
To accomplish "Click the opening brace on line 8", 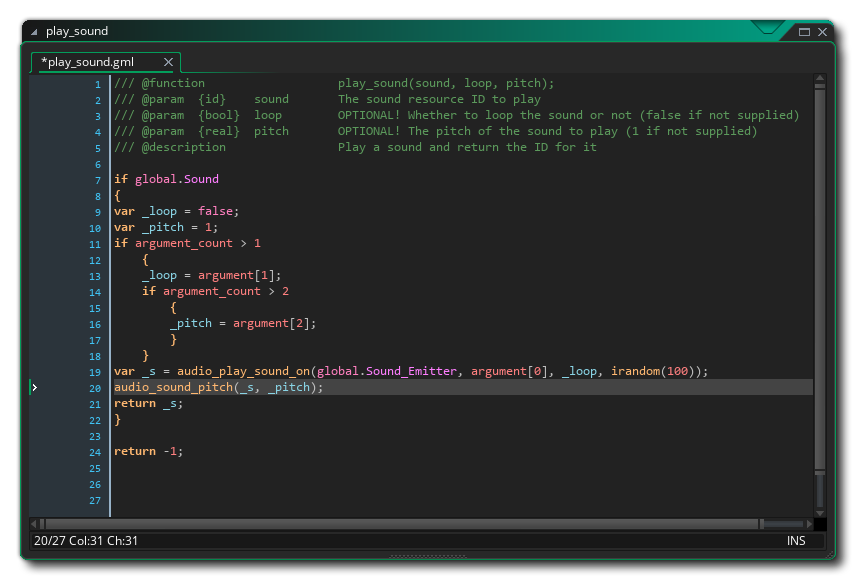I will pyautogui.click(x=117, y=196).
